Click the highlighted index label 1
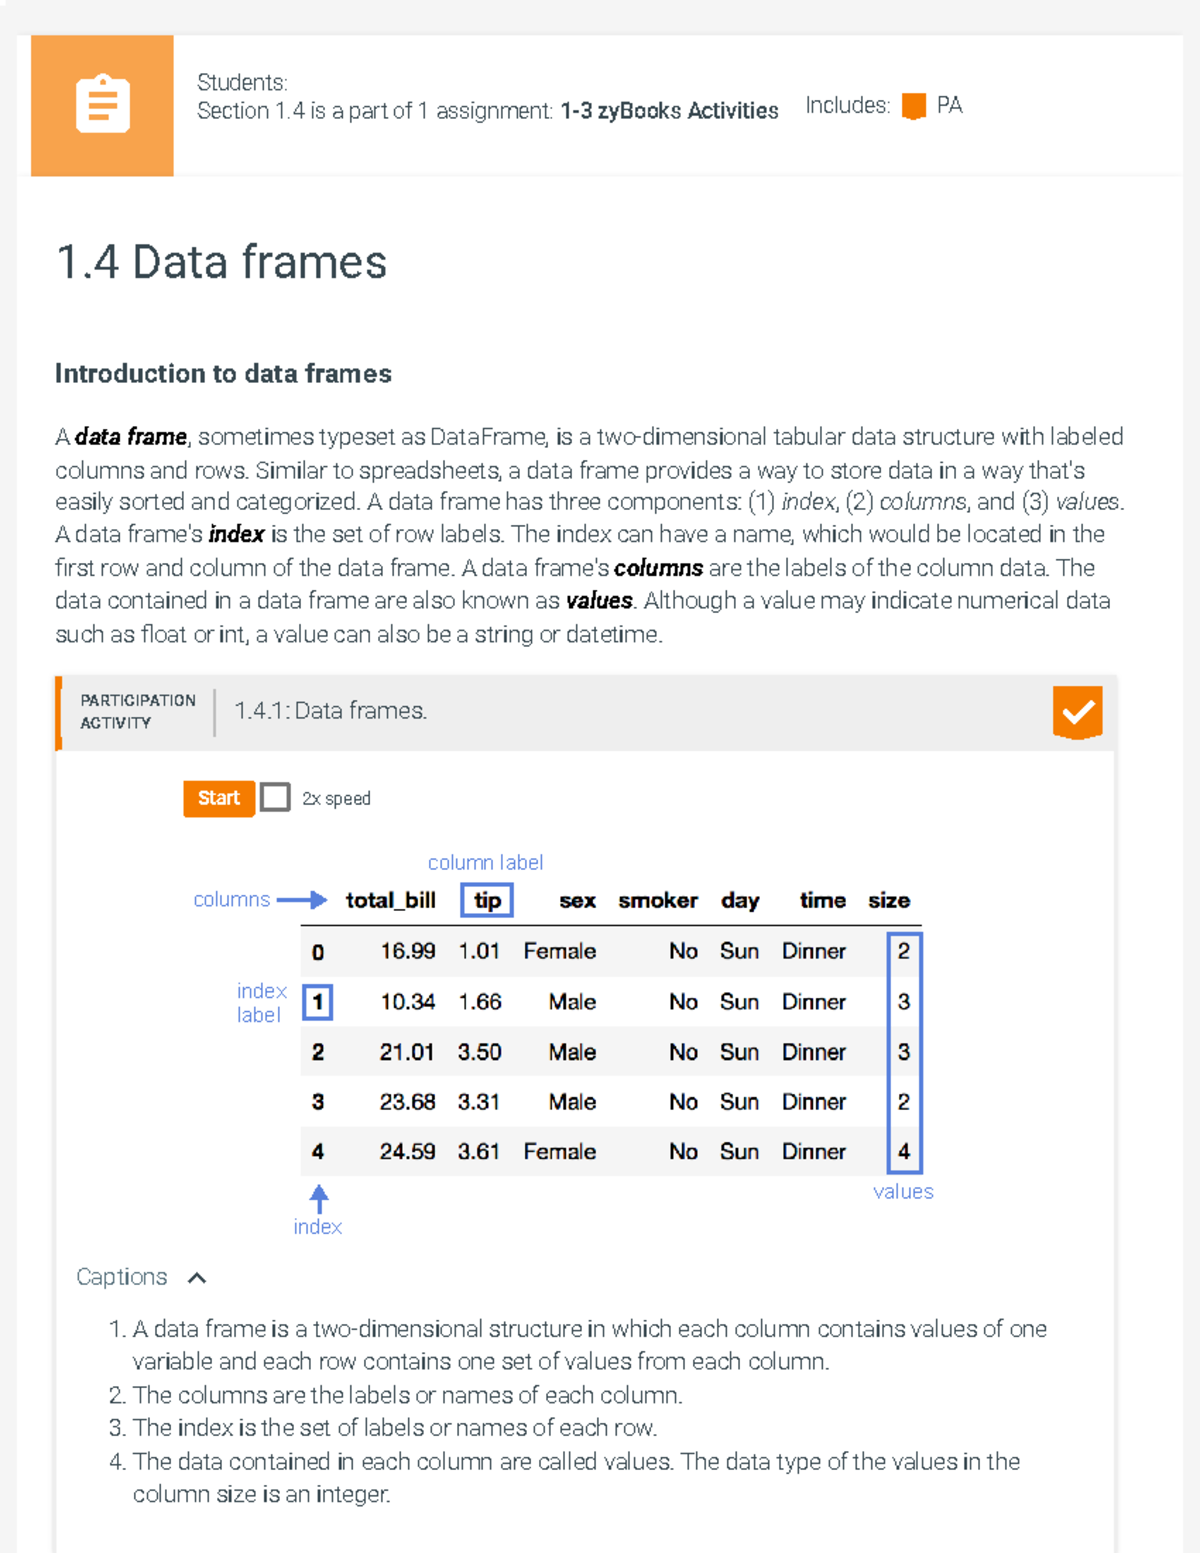 click(x=317, y=1001)
